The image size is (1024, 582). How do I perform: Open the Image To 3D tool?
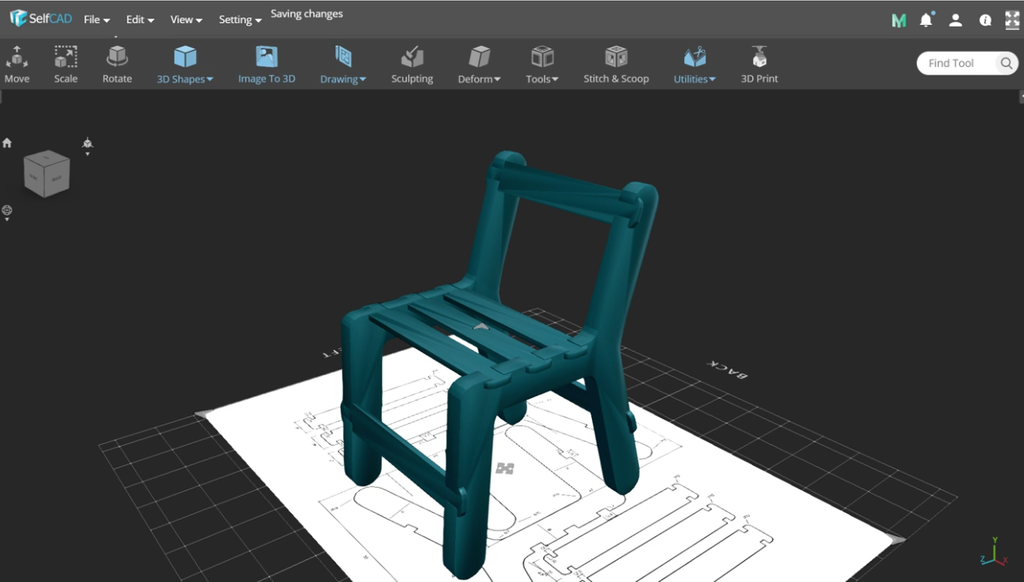[266, 62]
